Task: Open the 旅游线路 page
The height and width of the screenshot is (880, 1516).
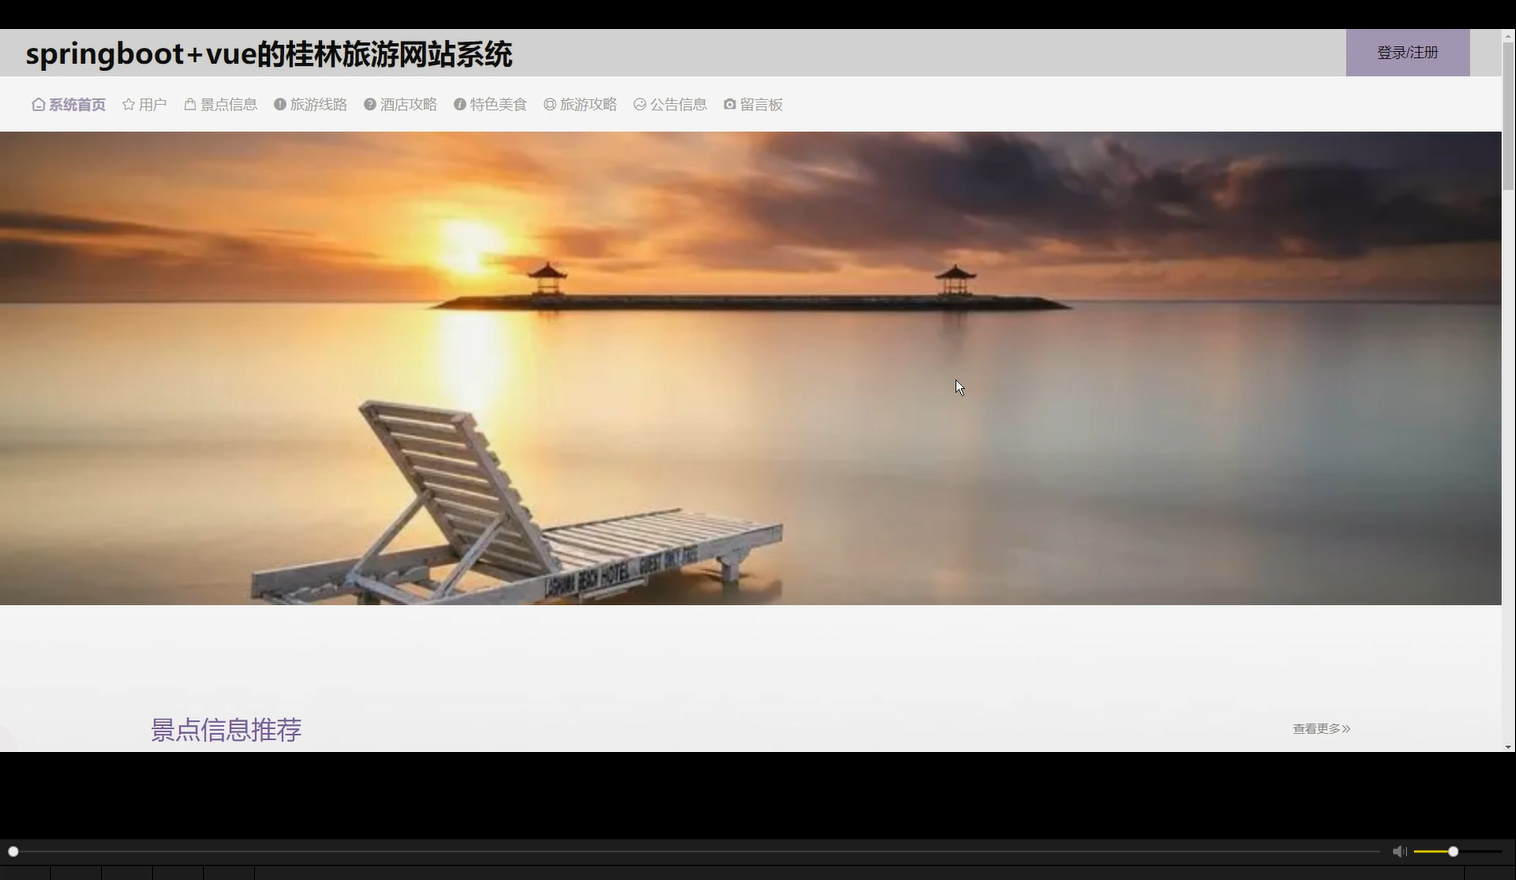Action: [x=319, y=104]
